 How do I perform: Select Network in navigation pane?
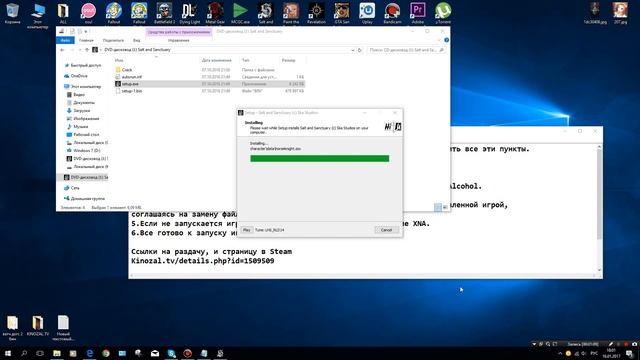72,188
